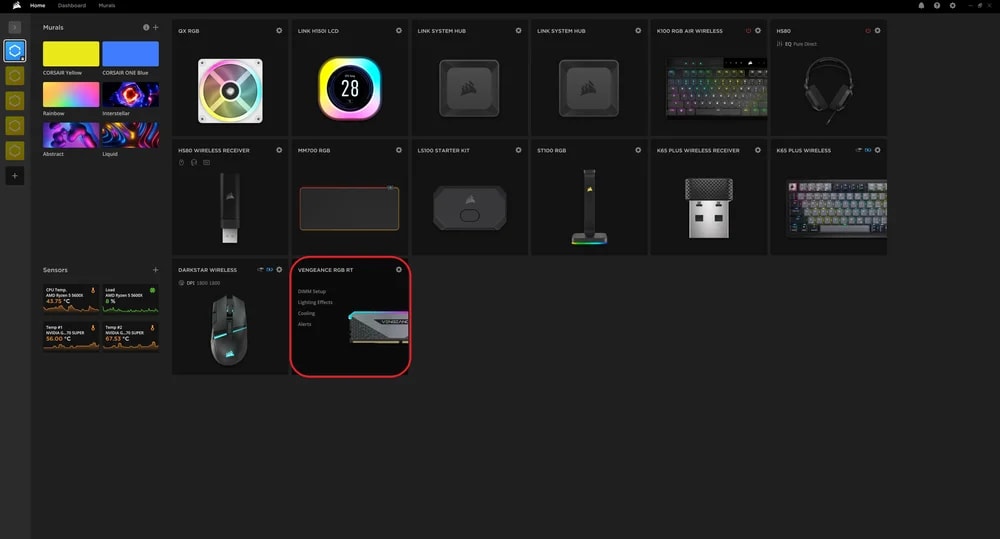Open the LS100 STARTER KIT settings gear
Screen dimensions: 1000x539
click(518, 150)
